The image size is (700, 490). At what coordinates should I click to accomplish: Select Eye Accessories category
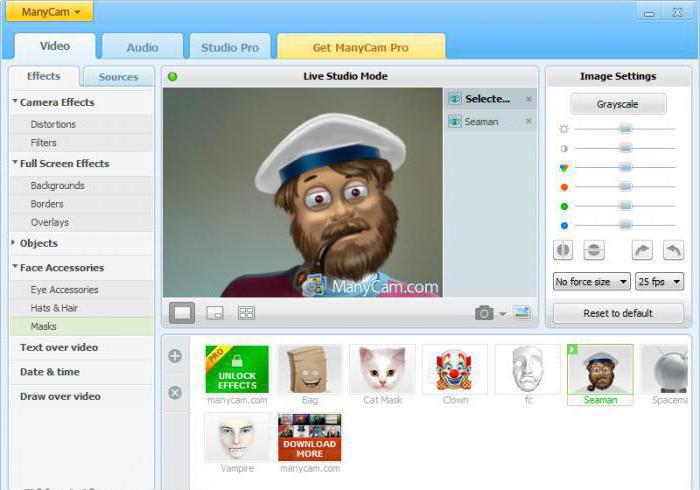click(81, 290)
